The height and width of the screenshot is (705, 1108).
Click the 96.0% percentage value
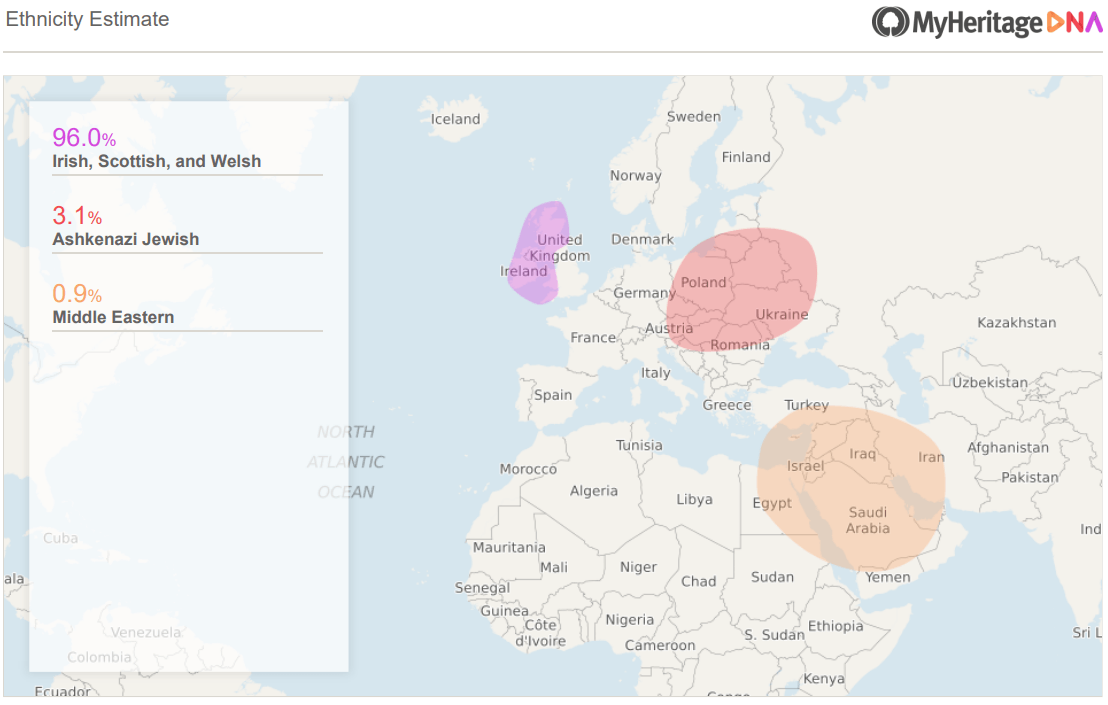[84, 138]
